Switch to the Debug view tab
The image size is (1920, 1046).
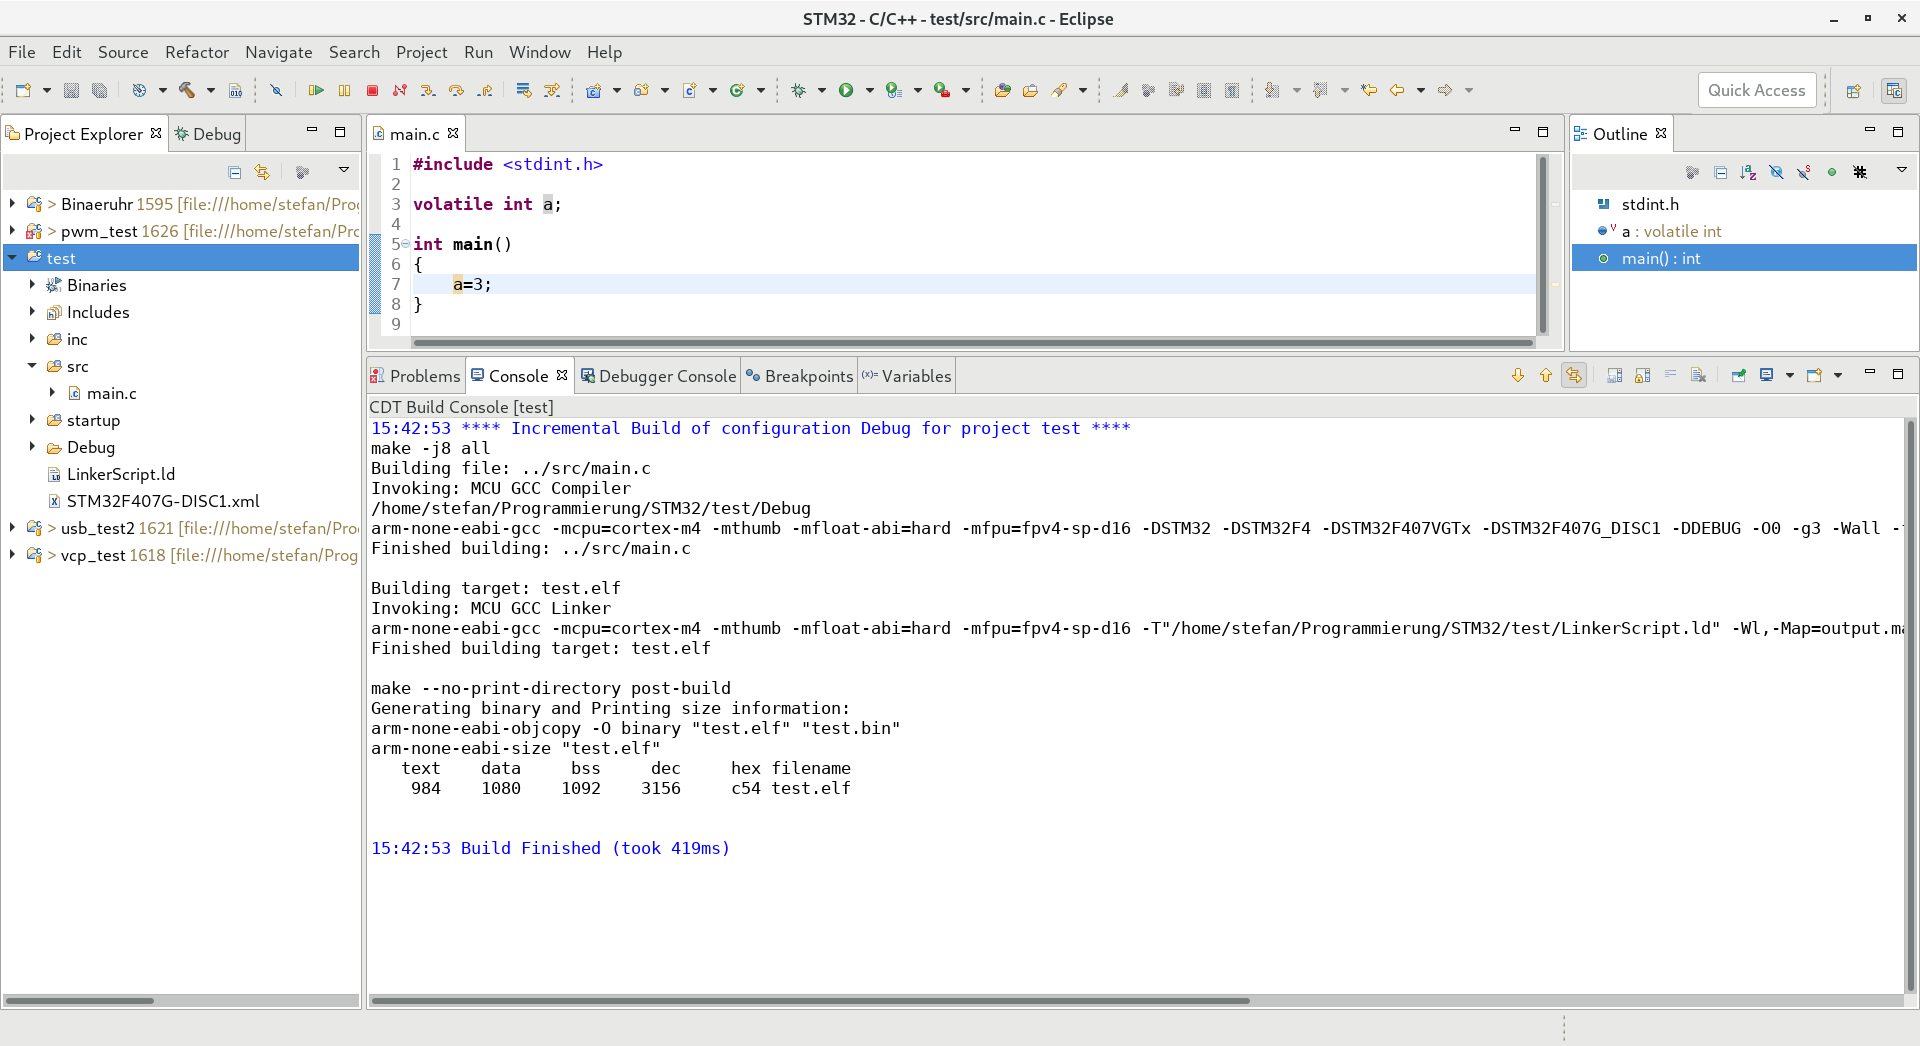tap(208, 134)
